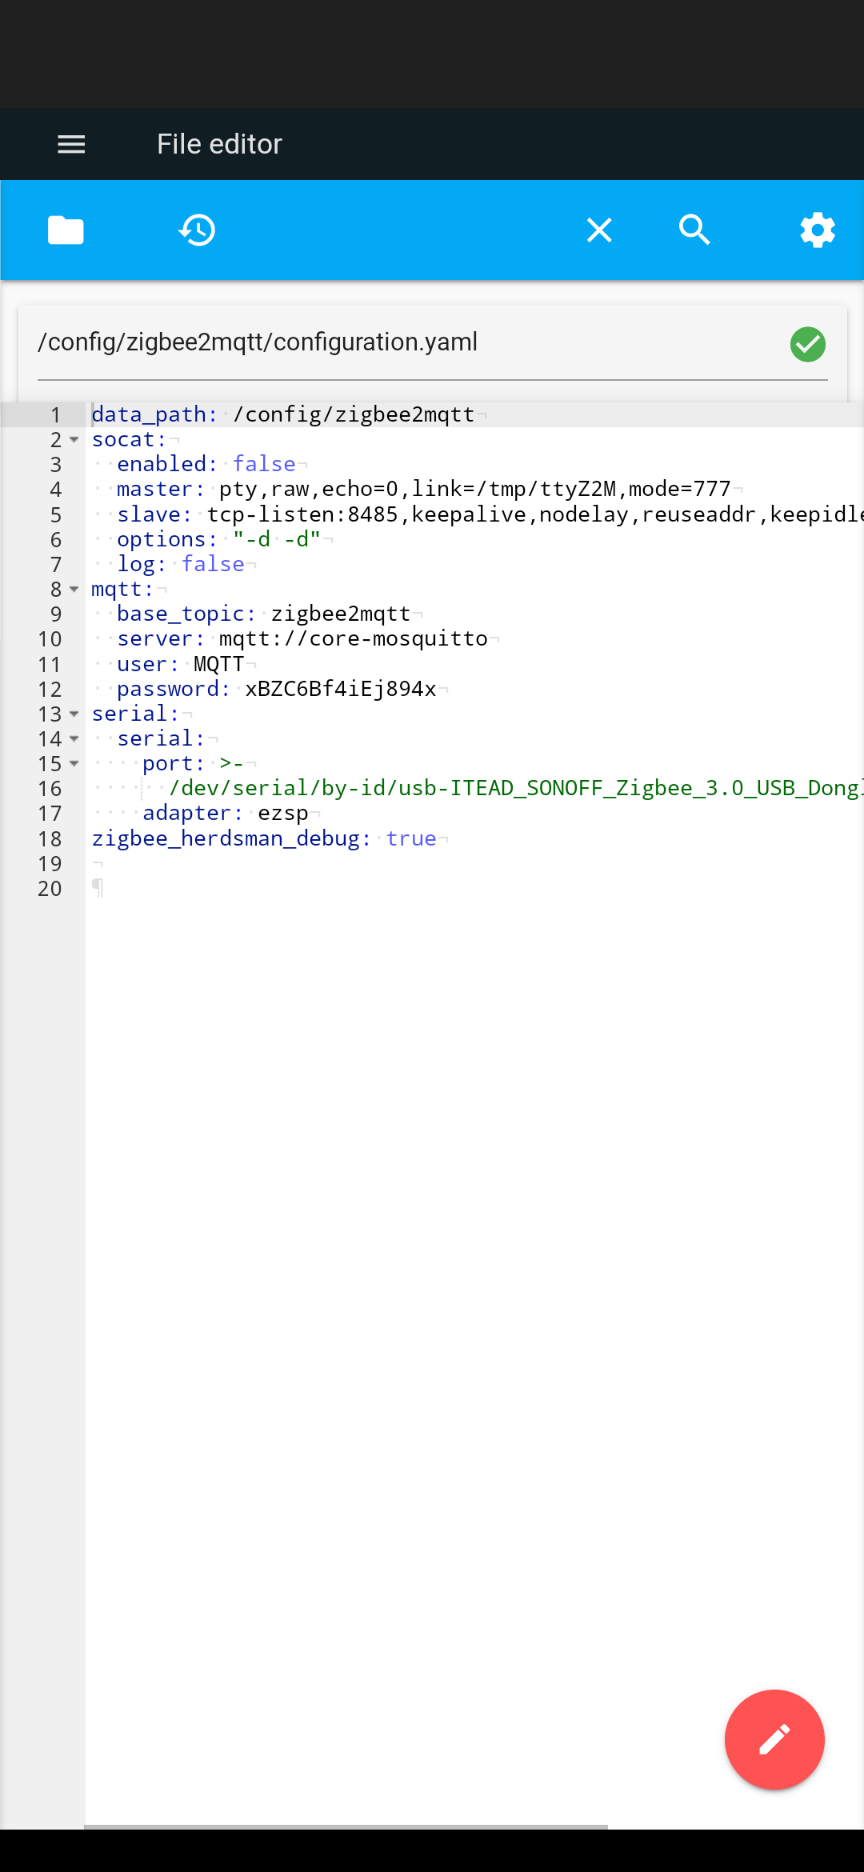Collapse the nested serial block on line 14
864x1872 pixels.
click(74, 739)
